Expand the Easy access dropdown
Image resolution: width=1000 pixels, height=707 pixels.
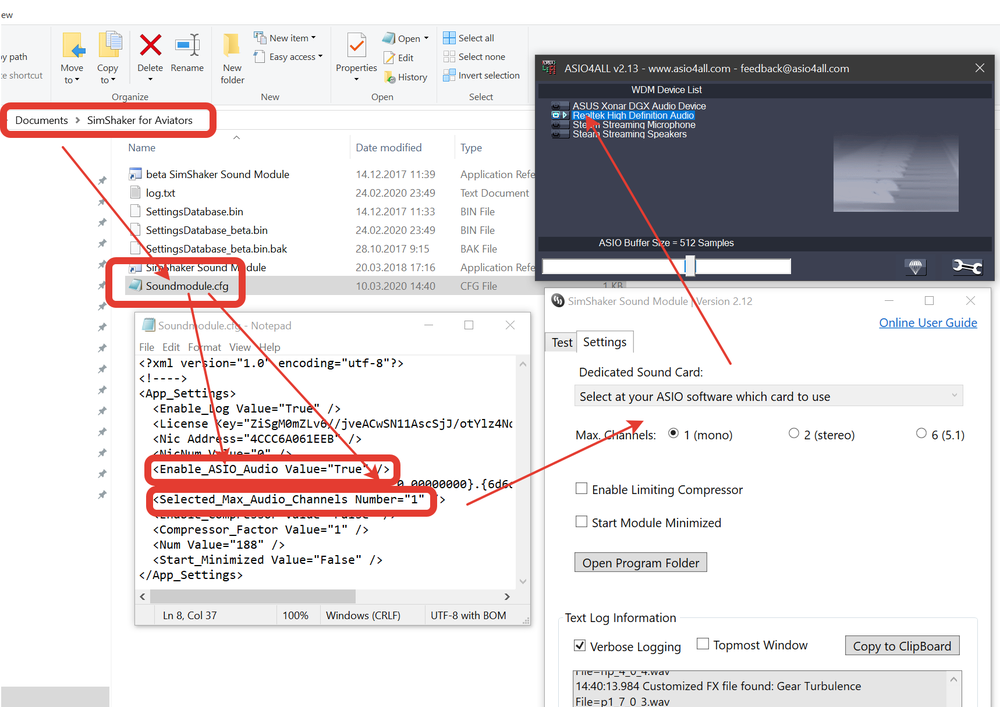tap(320, 57)
